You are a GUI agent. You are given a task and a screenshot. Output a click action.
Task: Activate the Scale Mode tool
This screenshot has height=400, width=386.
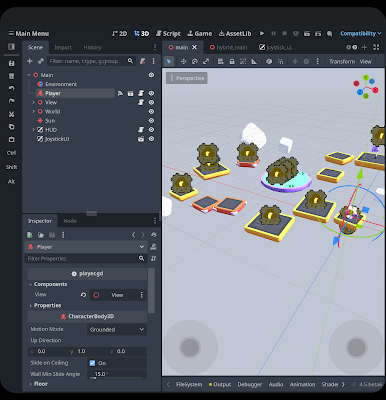pos(206,61)
